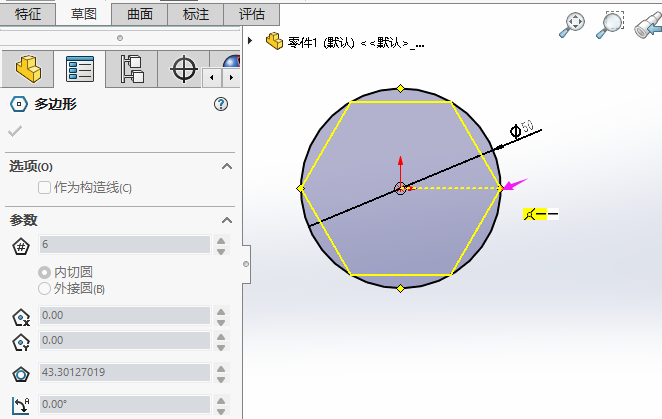Open the 曲面 tab
Screen dimensions: 662x419
pos(140,14)
